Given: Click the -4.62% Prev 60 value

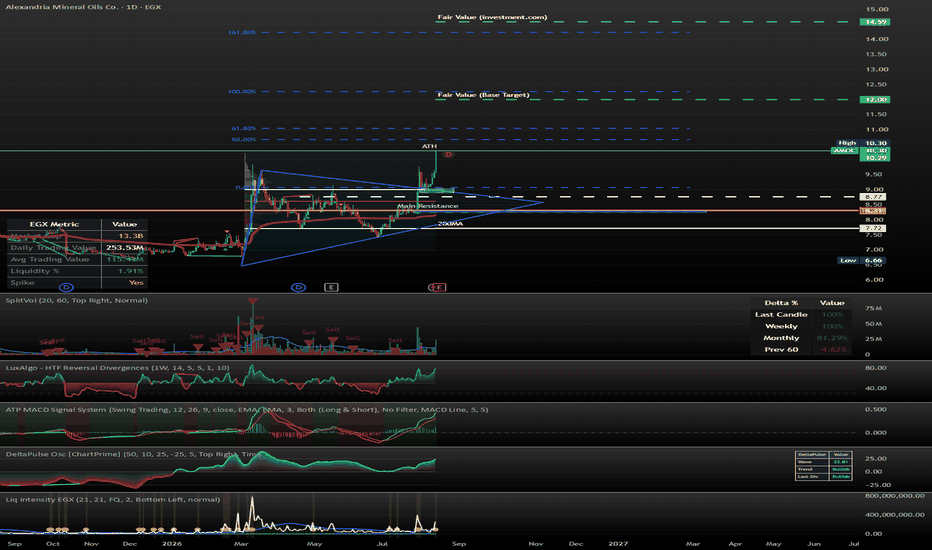Looking at the screenshot, I should click(832, 350).
